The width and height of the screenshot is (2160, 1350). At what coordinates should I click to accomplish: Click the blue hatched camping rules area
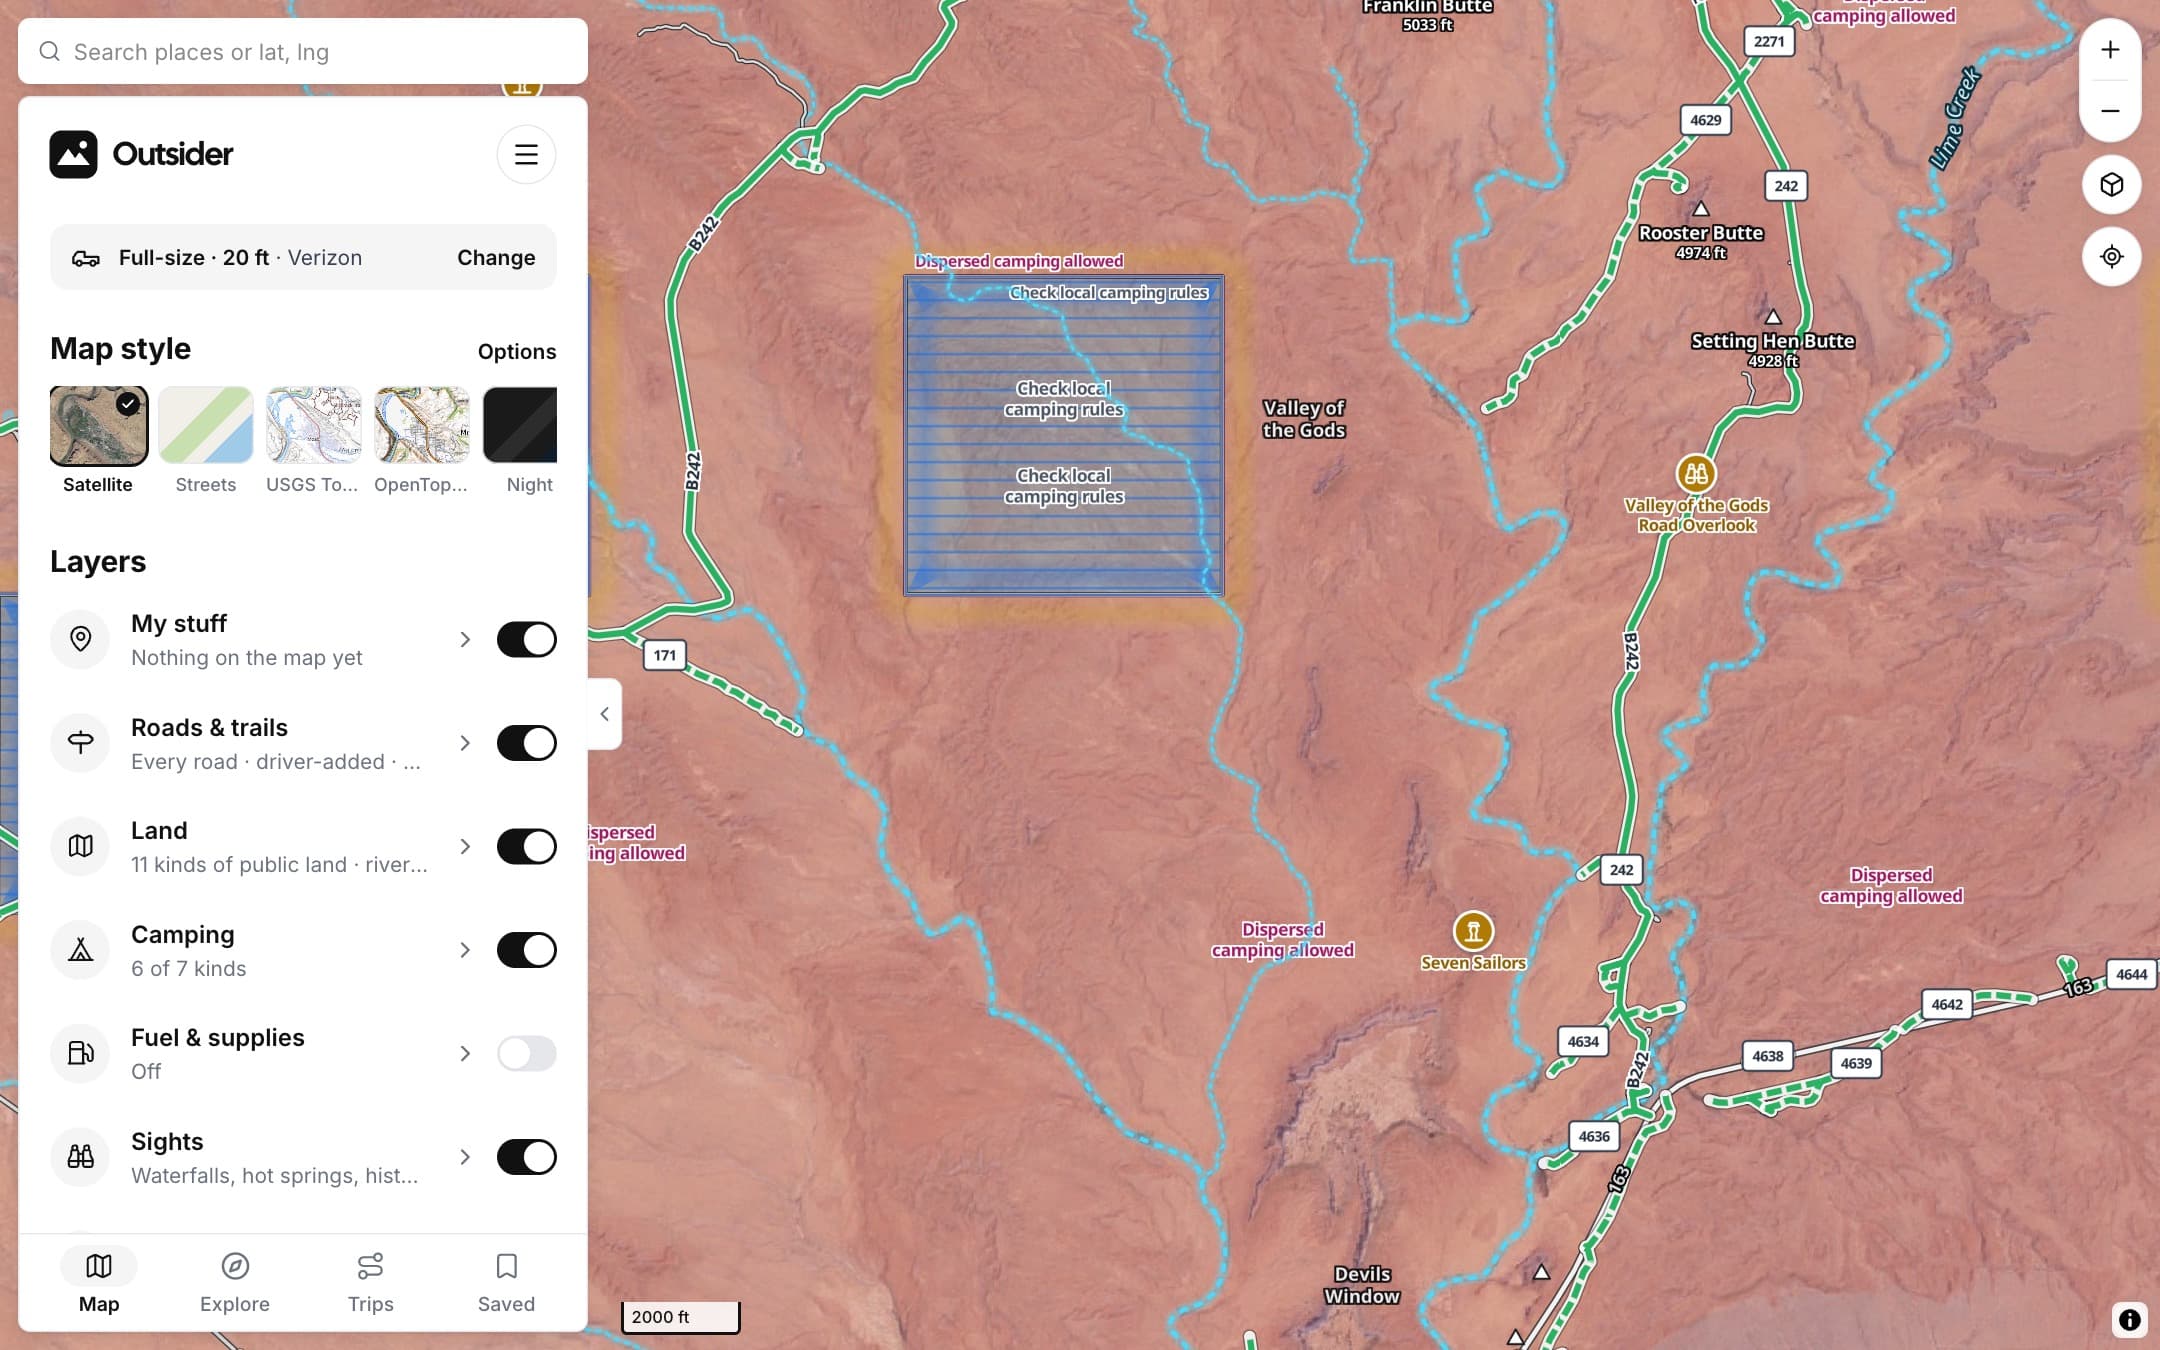pyautogui.click(x=1063, y=436)
